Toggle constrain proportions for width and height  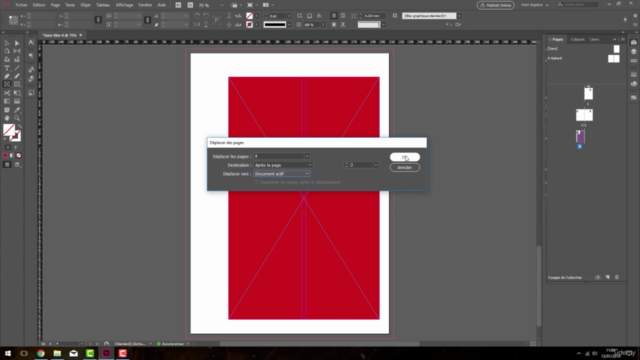(98, 20)
